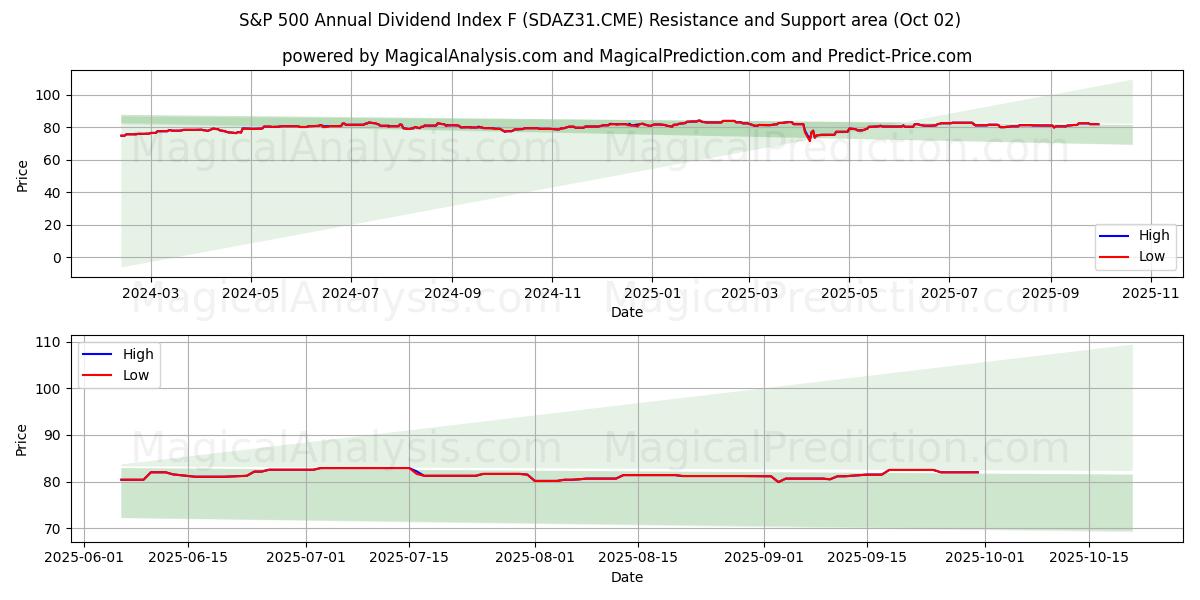
Task: Select the Low label in the lower chart legend
Action: coord(136,375)
